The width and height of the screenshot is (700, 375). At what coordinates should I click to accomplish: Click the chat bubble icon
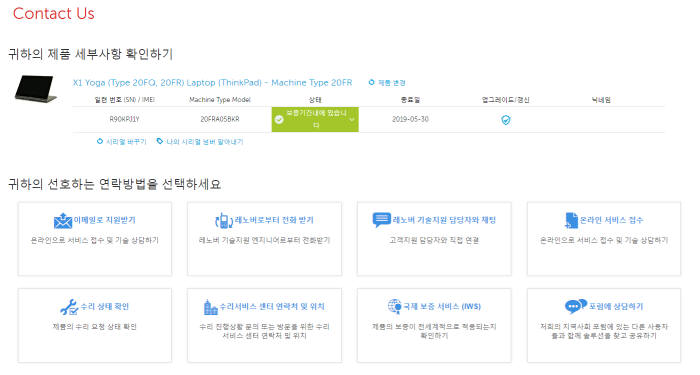click(x=381, y=220)
